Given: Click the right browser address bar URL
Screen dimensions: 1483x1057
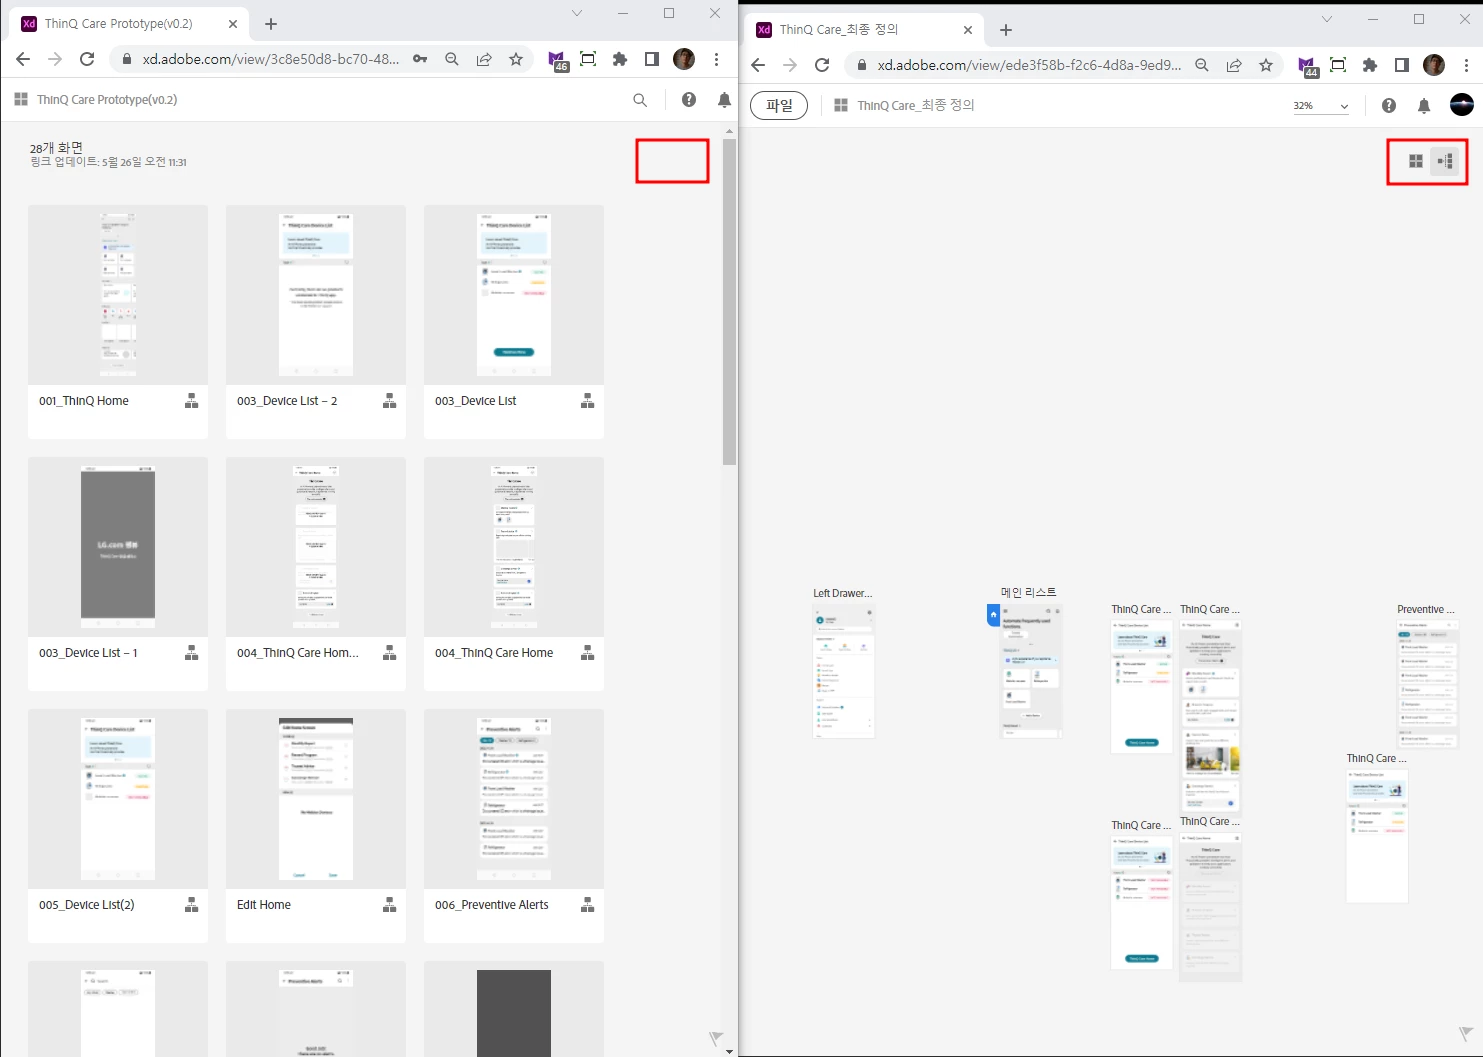Looking at the screenshot, I should (1029, 65).
